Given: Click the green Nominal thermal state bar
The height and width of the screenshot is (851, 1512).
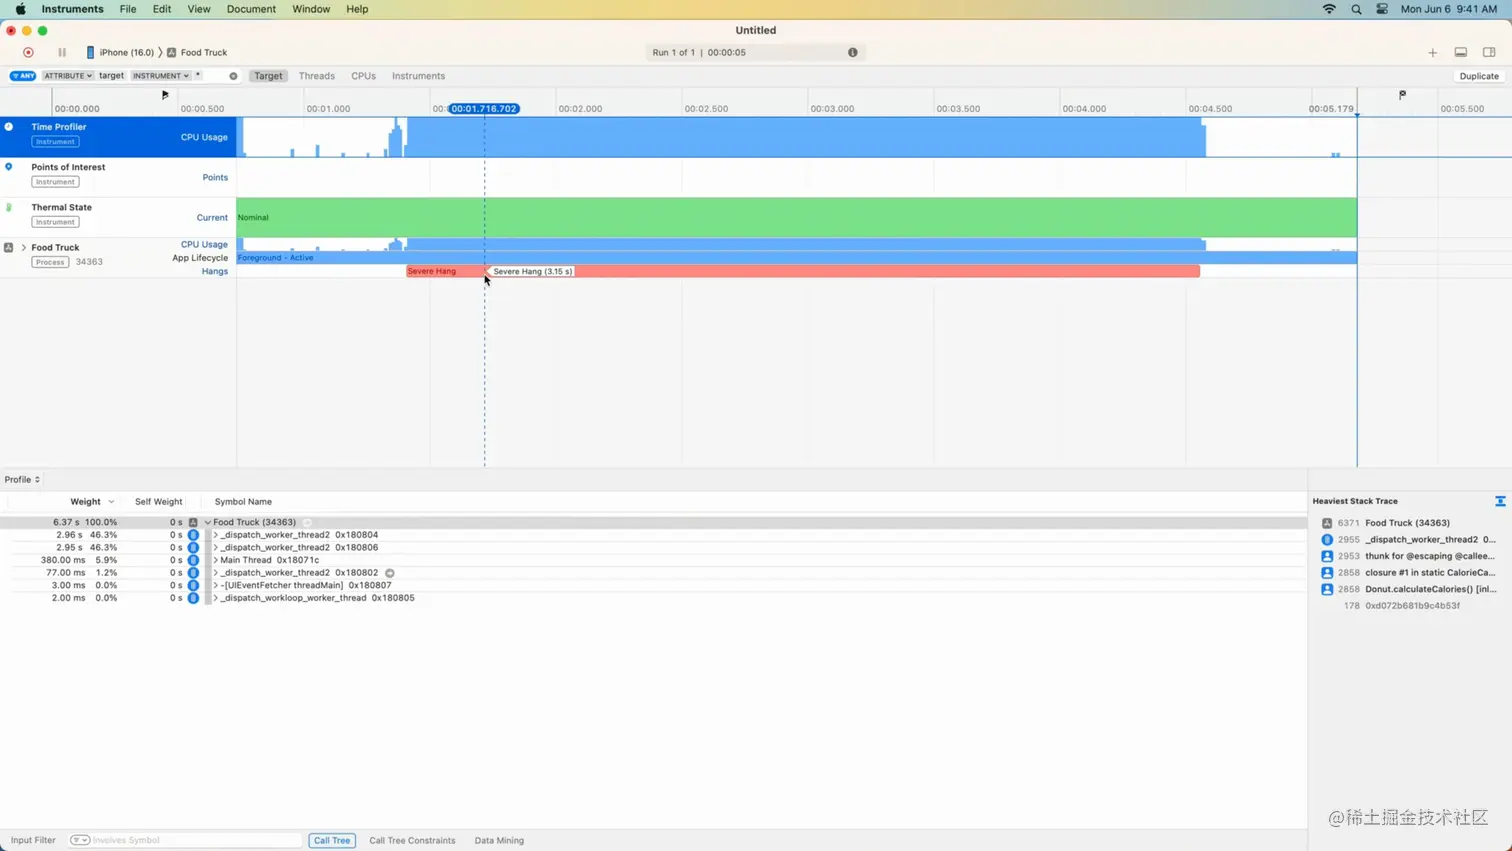Looking at the screenshot, I should coord(796,217).
